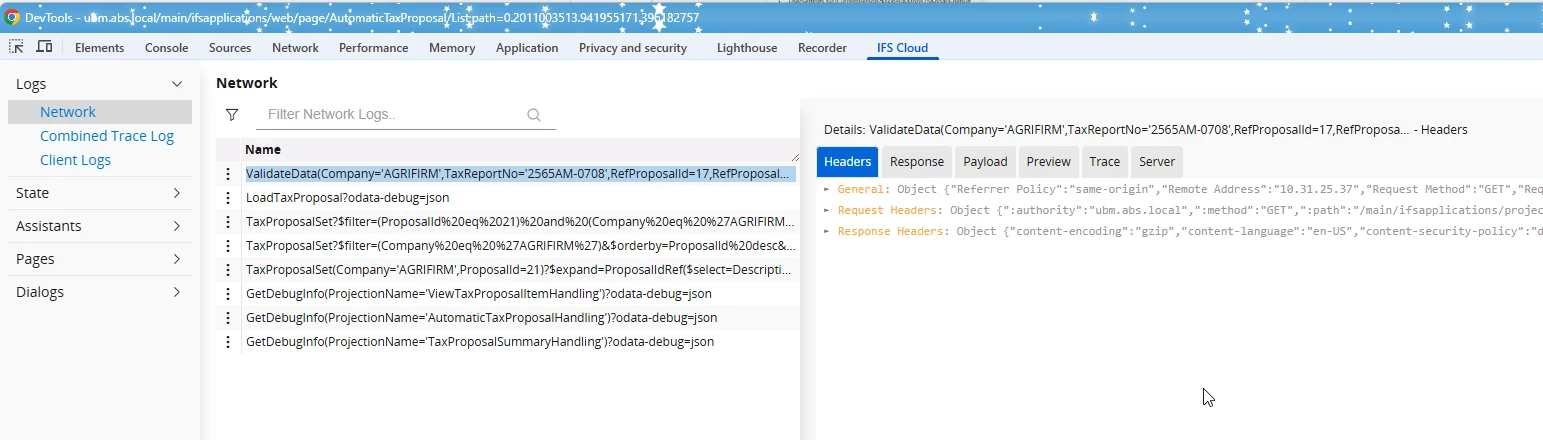
Task: Expand the Request Headers object
Action: click(x=827, y=210)
